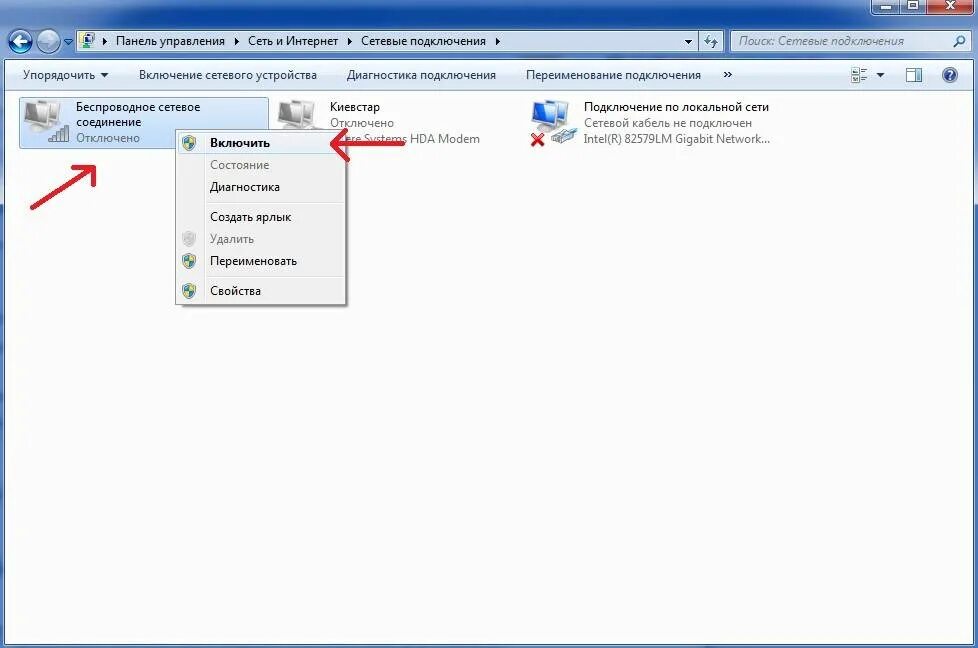
Task: Click Intel(R) 82579LM Gigabit Network text
Action: tap(676, 139)
